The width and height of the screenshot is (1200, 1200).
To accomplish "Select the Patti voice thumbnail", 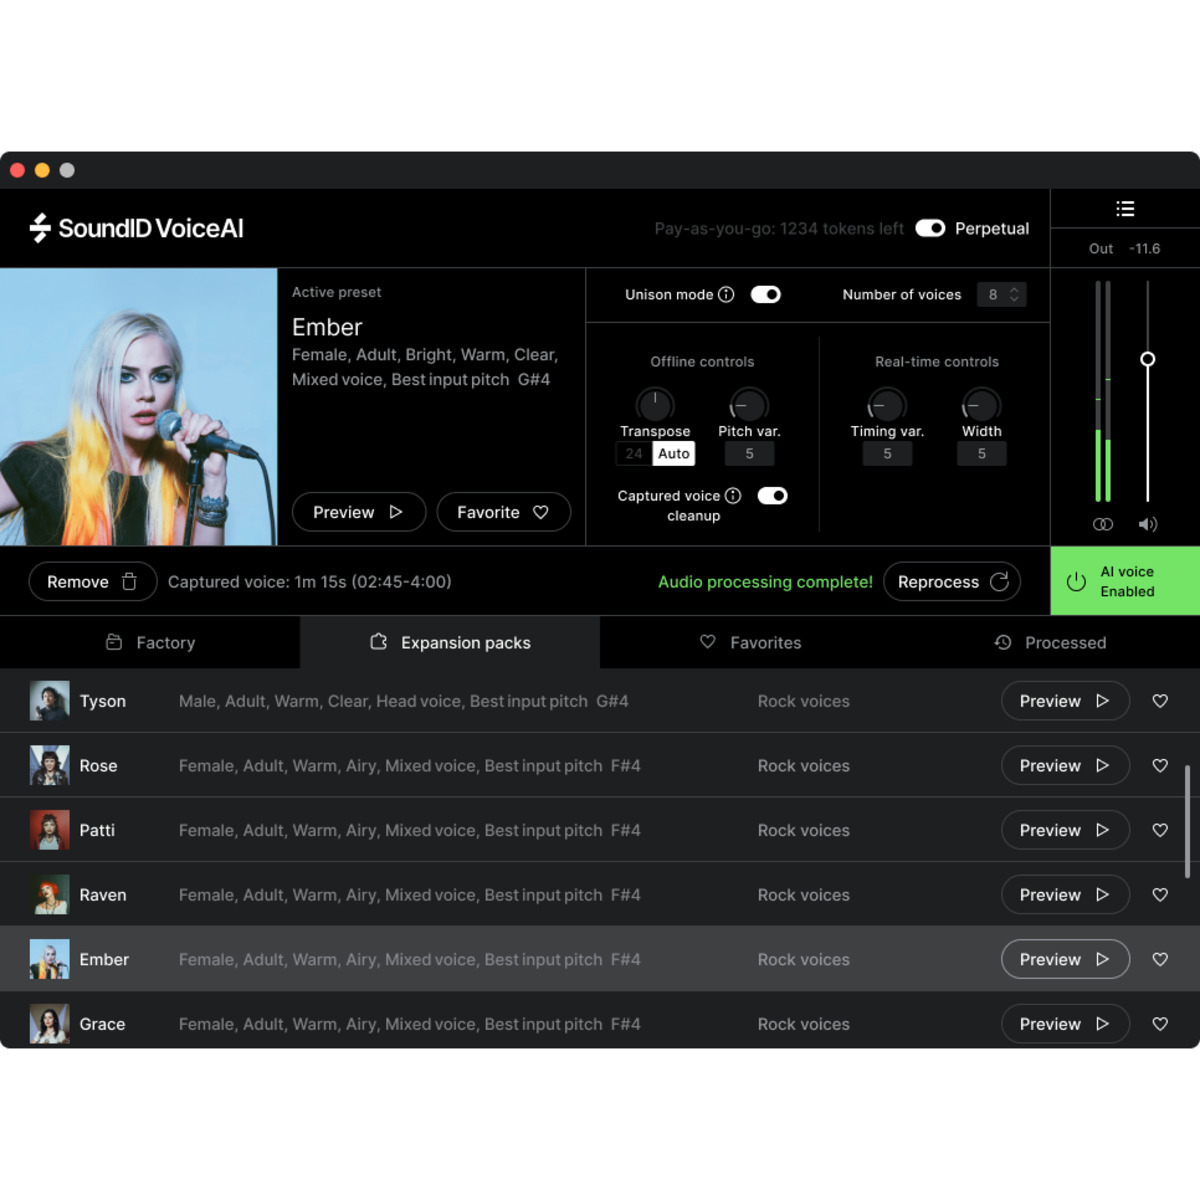I will (x=49, y=830).
